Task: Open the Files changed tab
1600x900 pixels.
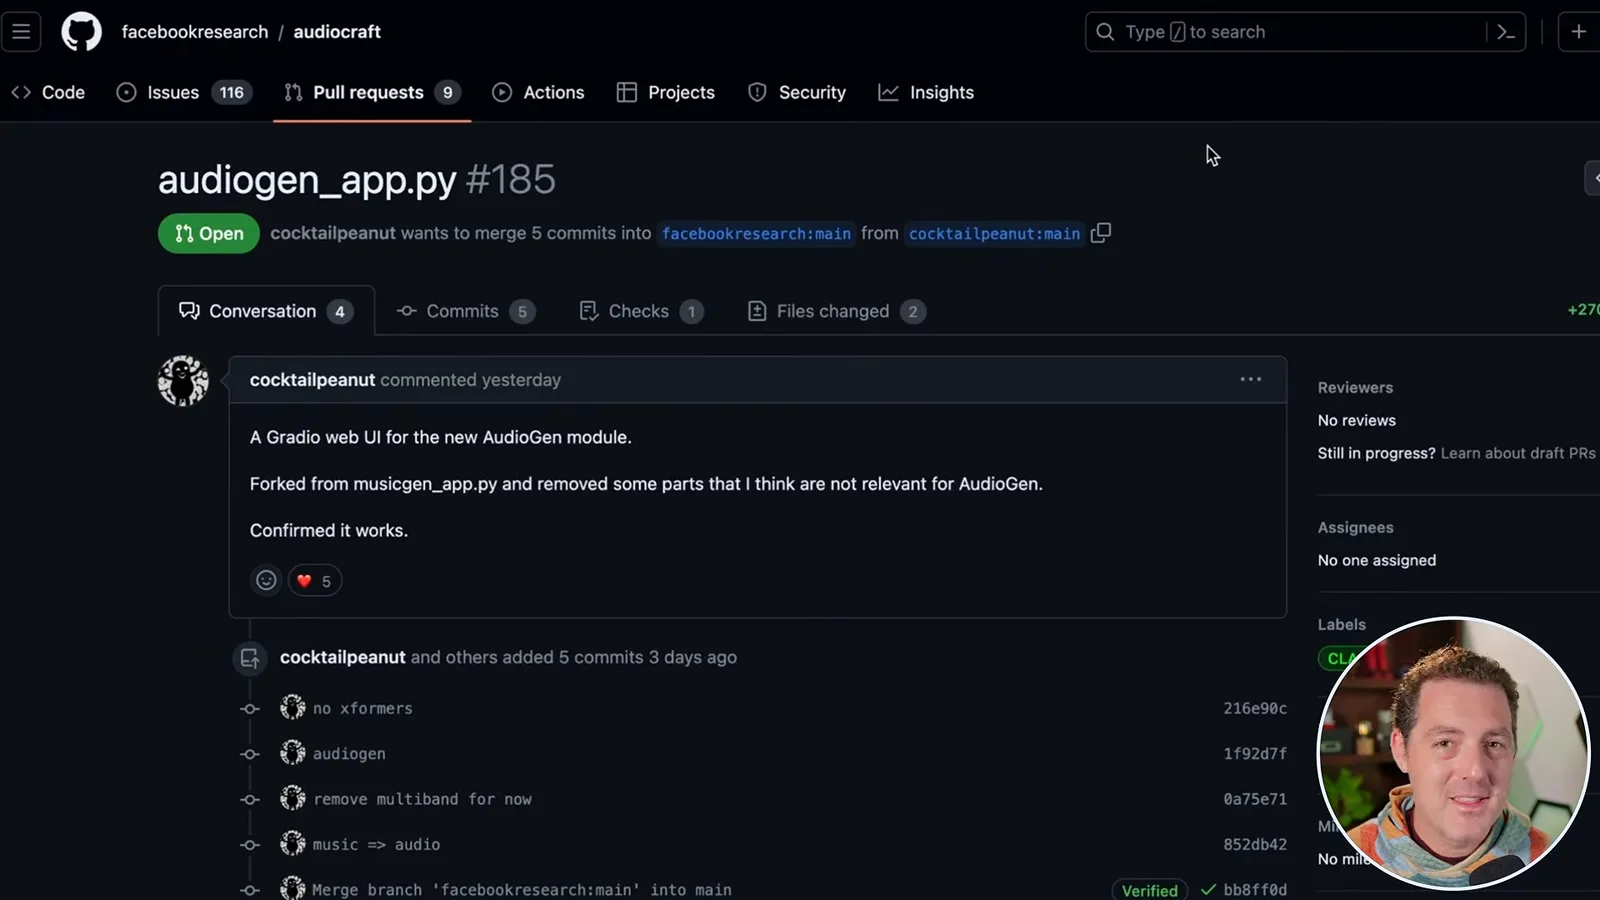Action: (x=837, y=311)
